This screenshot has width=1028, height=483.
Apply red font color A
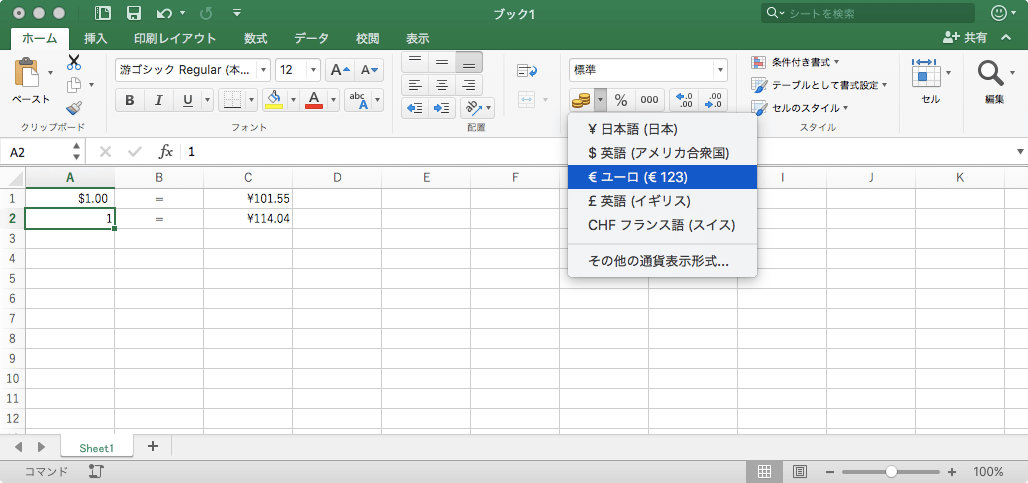click(314, 100)
